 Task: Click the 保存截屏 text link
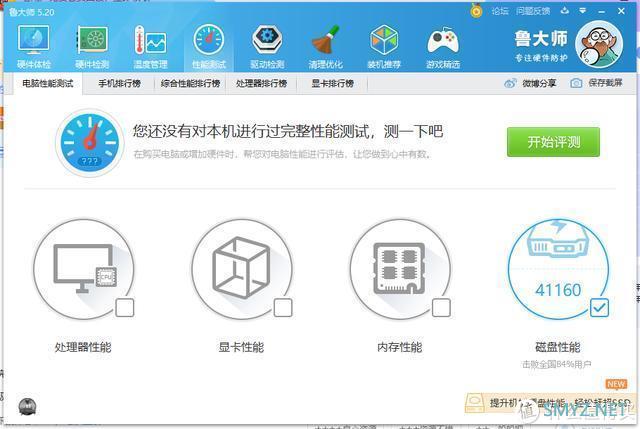[x=605, y=83]
